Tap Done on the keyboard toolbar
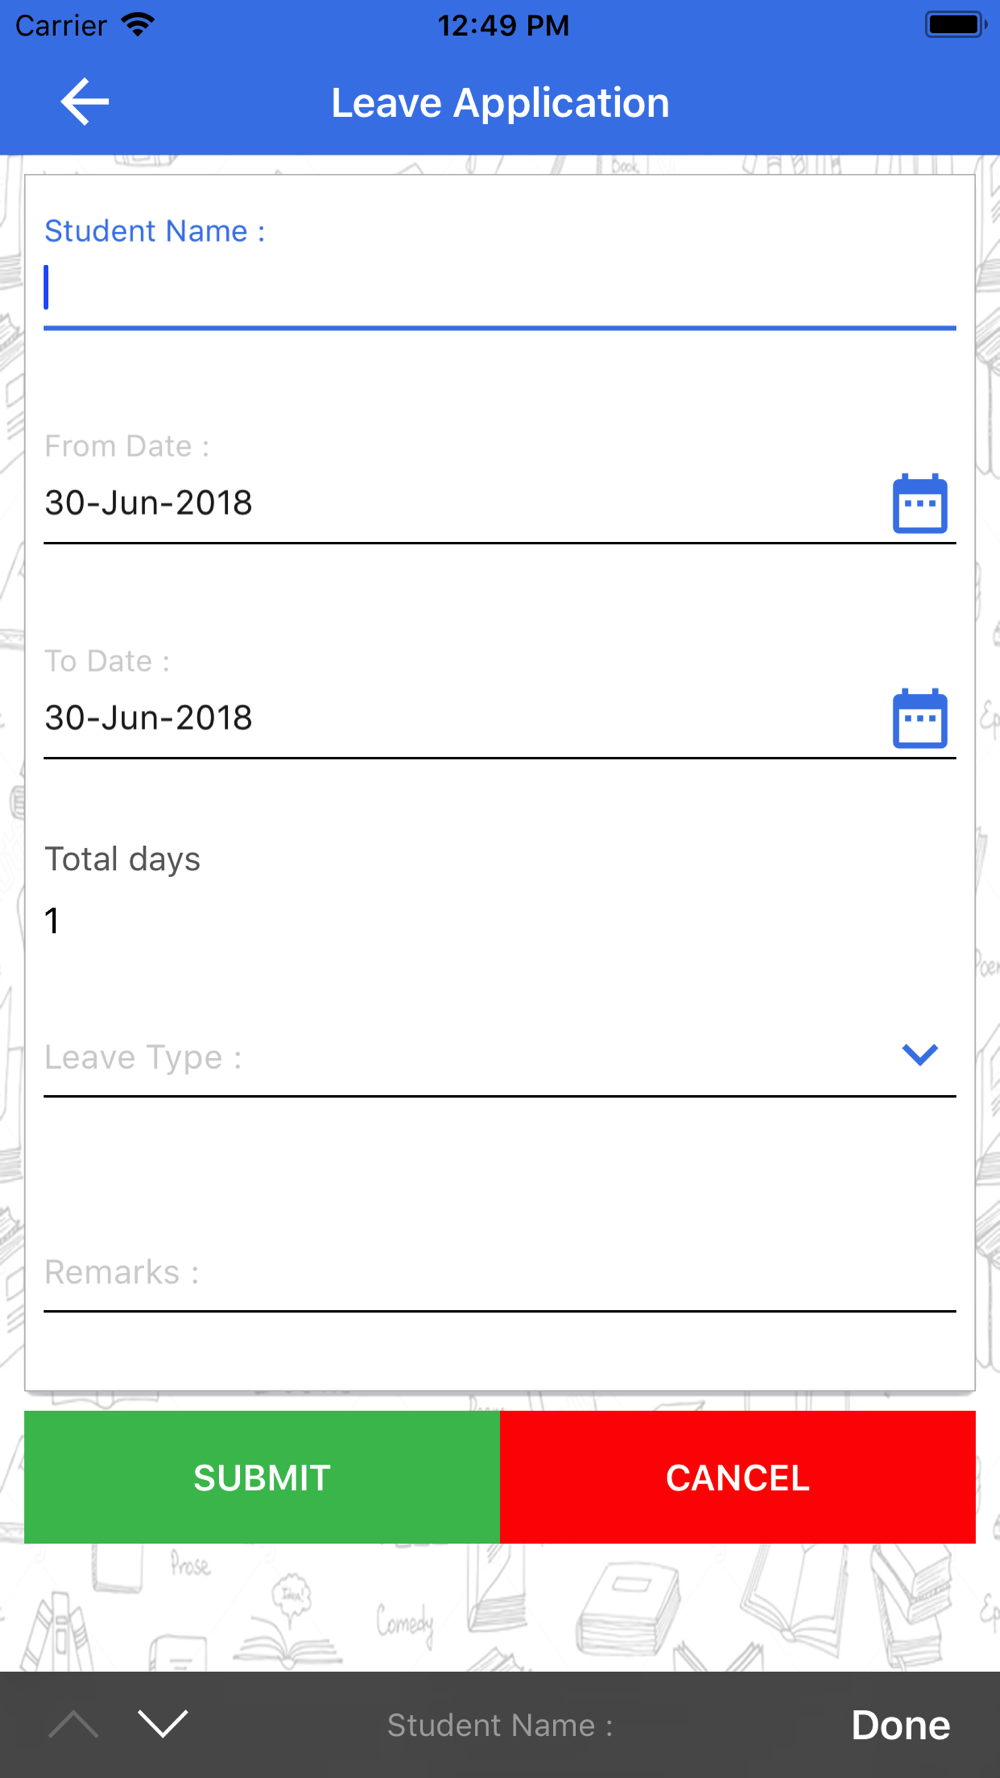Image resolution: width=1000 pixels, height=1778 pixels. point(900,1725)
